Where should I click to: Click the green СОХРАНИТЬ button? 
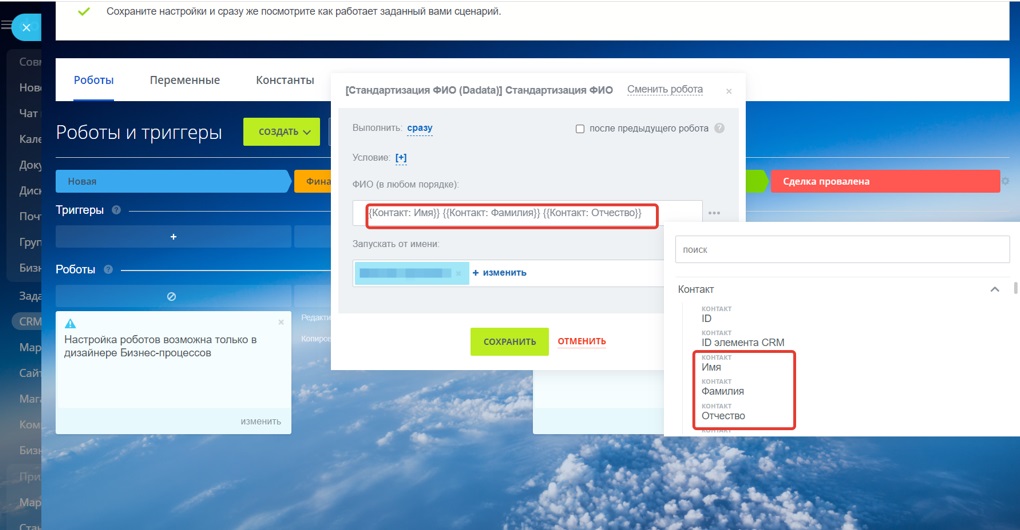509,341
